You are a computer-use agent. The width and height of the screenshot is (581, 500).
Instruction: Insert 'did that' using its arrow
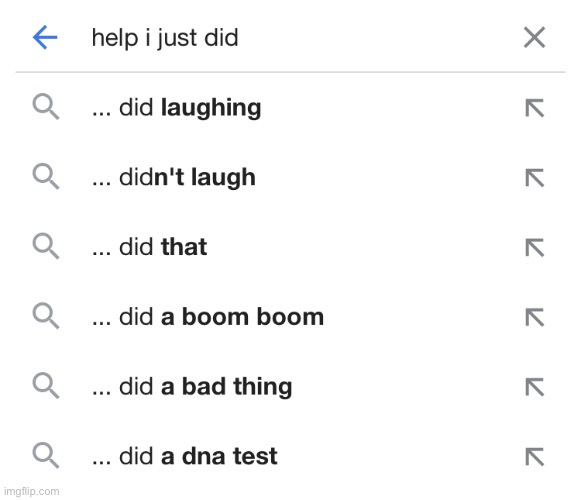pos(535,247)
